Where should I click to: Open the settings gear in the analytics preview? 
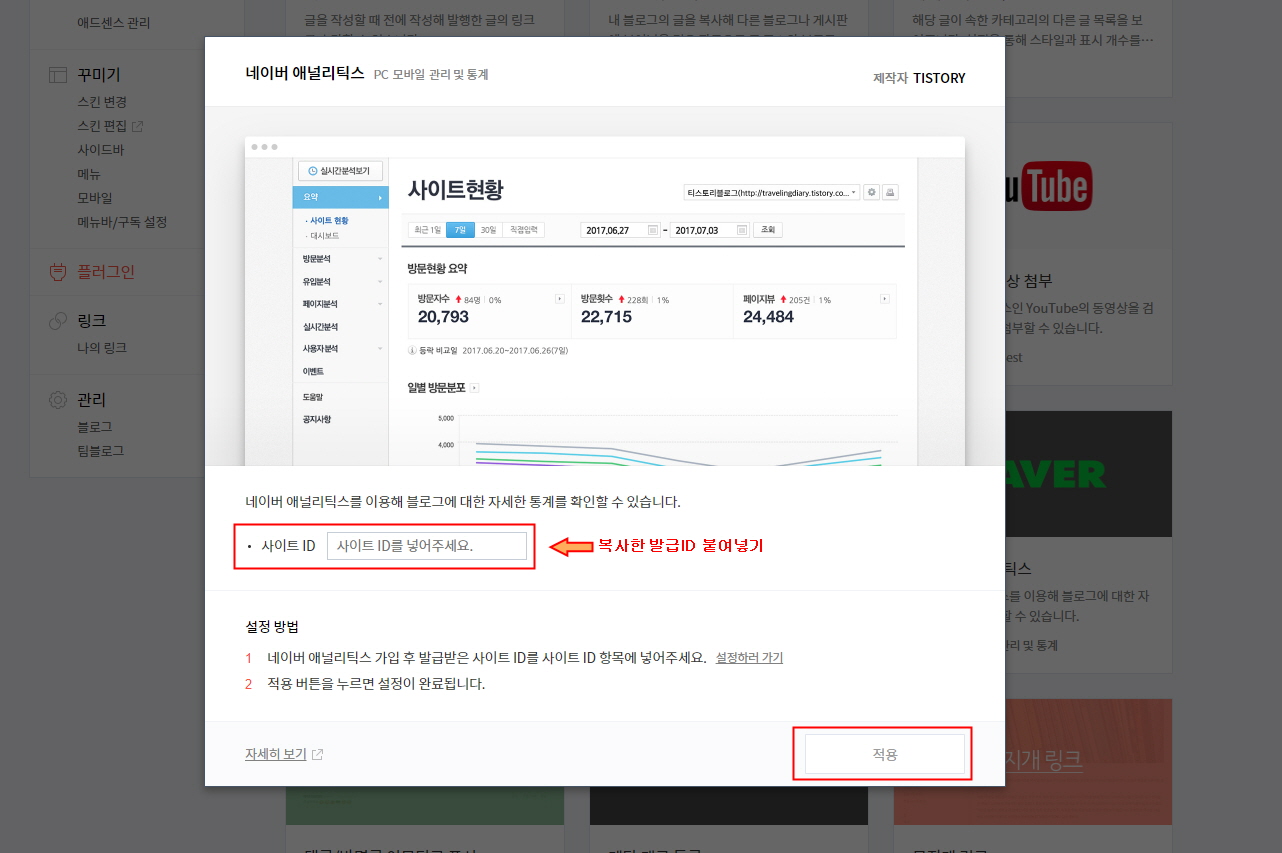[871, 191]
